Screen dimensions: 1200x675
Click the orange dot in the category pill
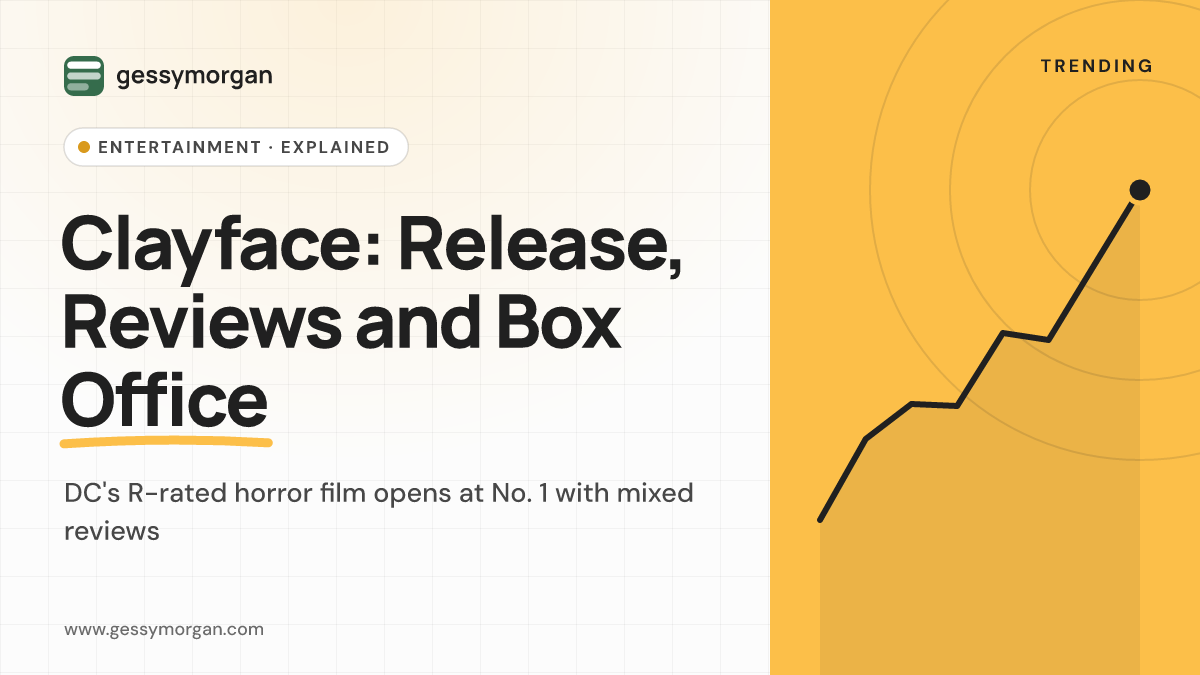coord(84,147)
